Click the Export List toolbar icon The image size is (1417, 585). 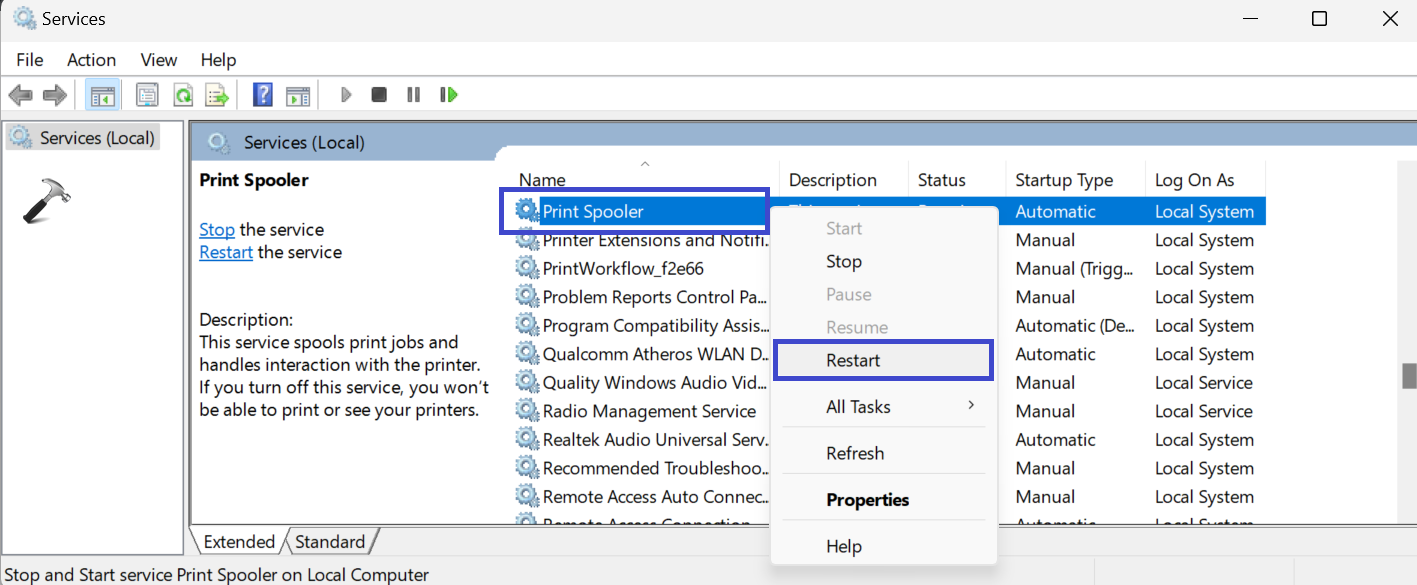pos(217,95)
